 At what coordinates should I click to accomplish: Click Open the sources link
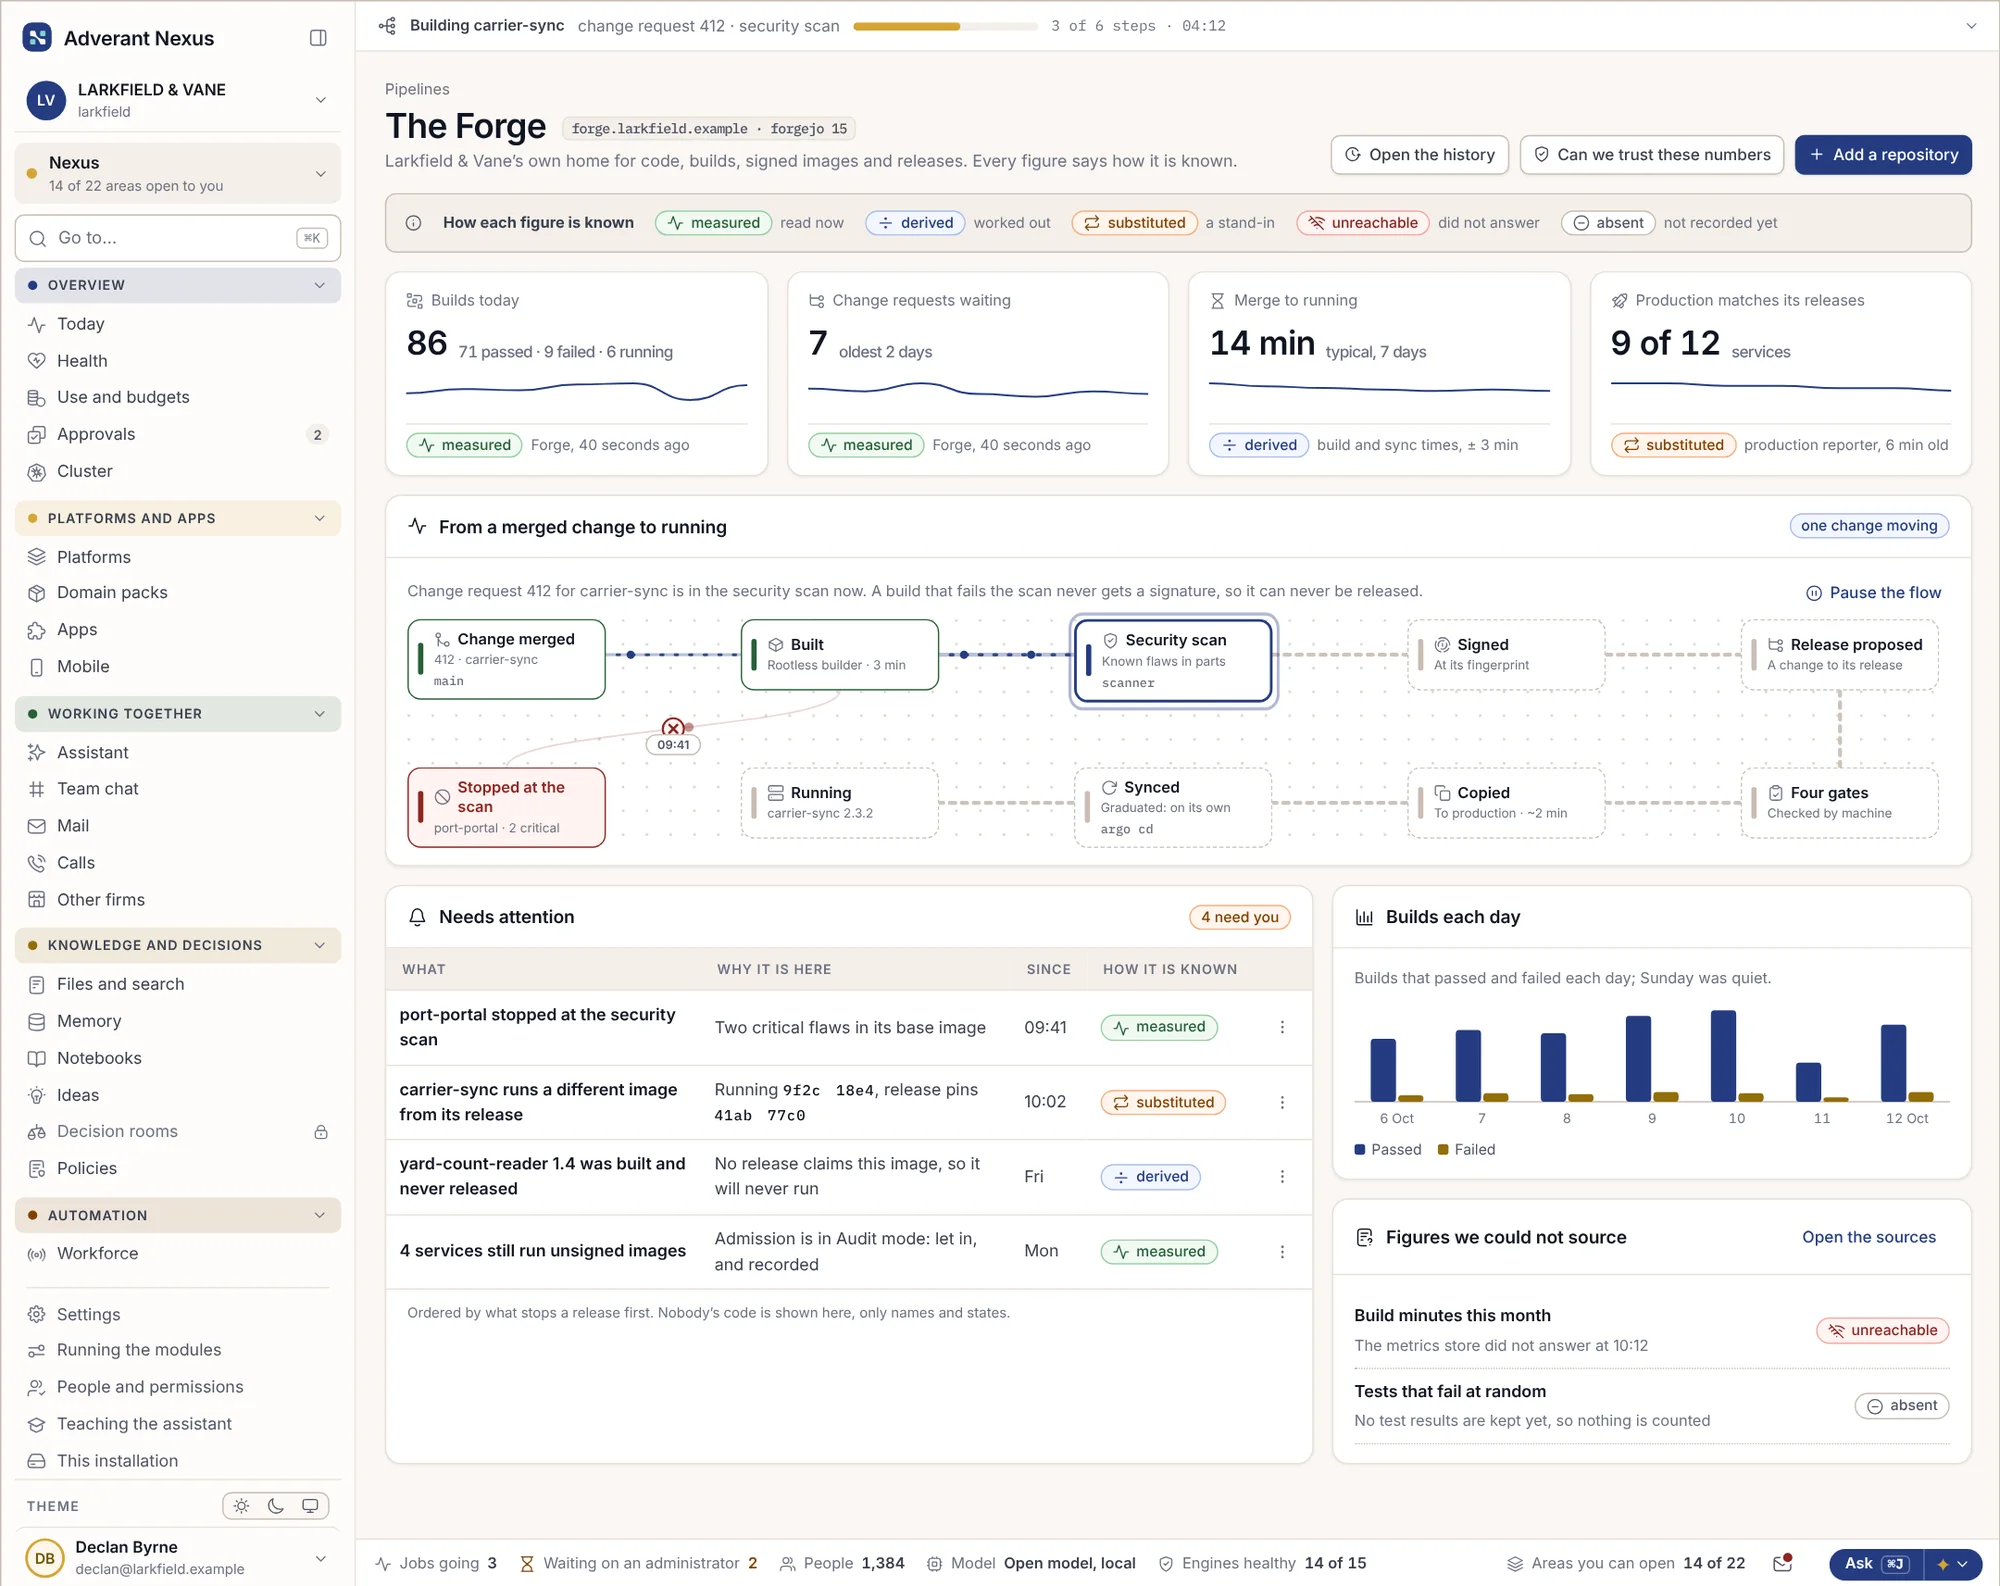coord(1868,1237)
